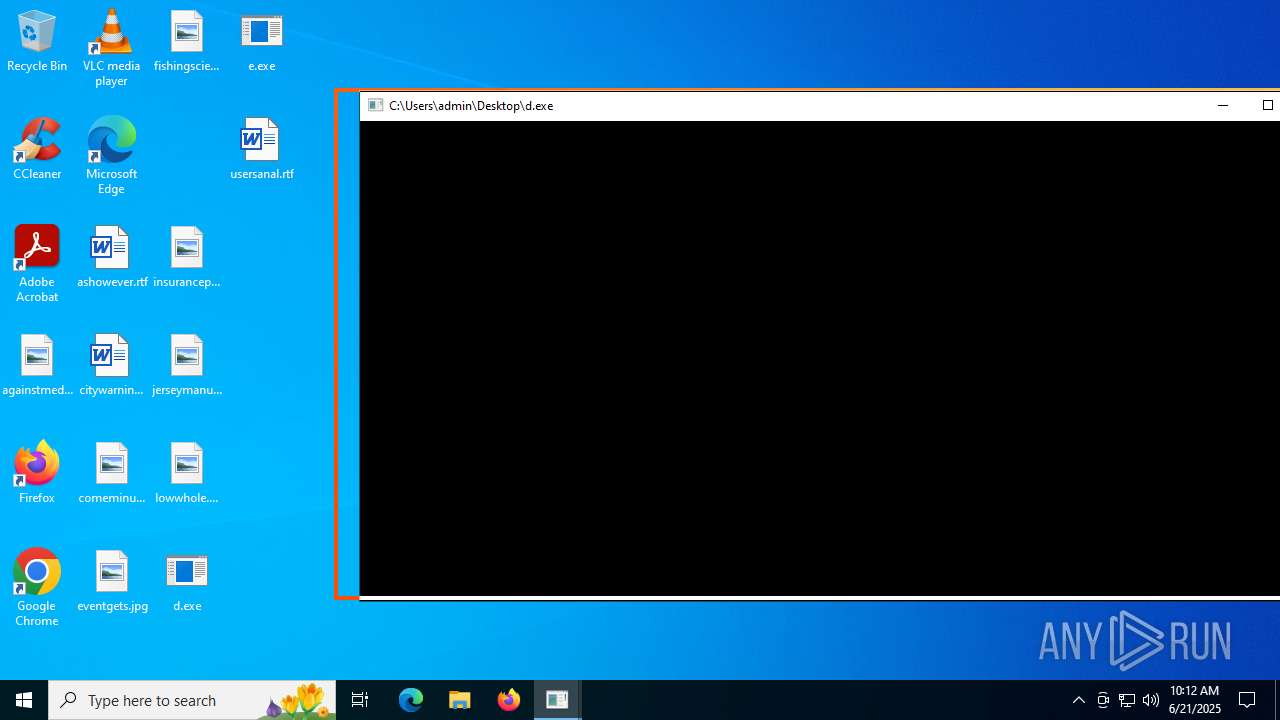Open the Action Center notifications
This screenshot has width=1280, height=720.
(x=1247, y=700)
